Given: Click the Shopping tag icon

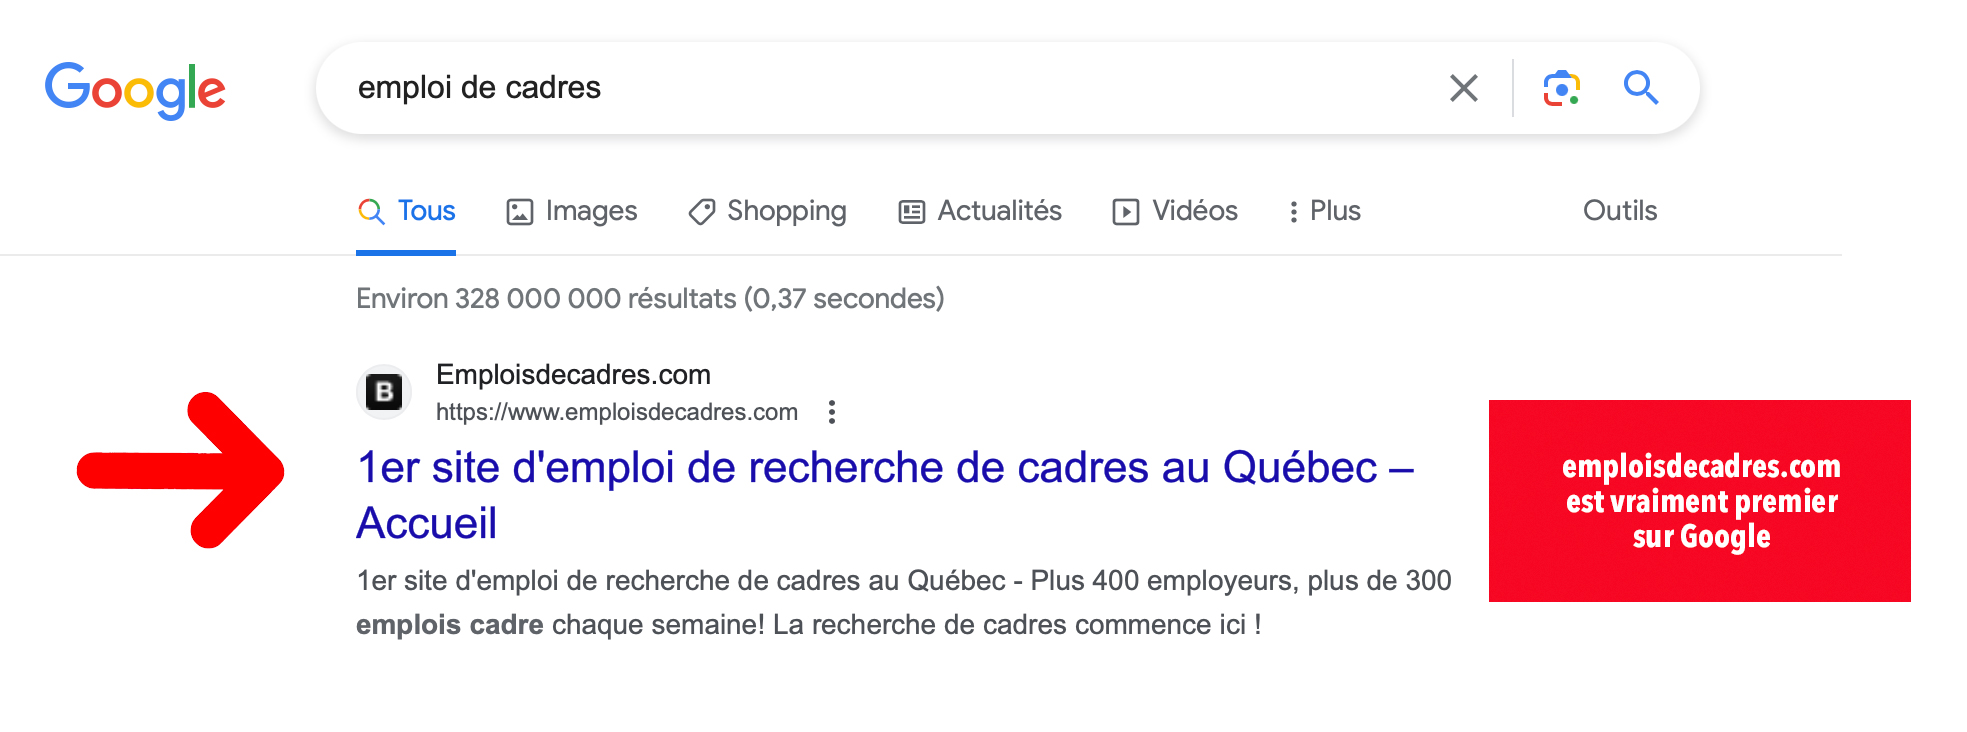Looking at the screenshot, I should pyautogui.click(x=702, y=212).
